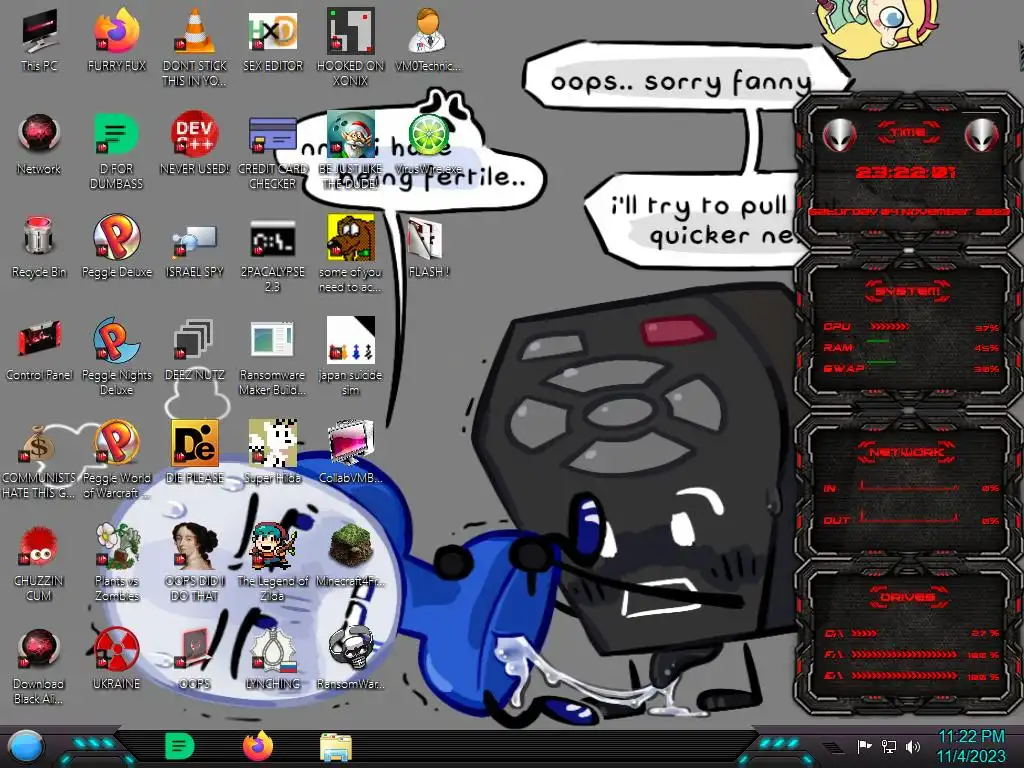Open the FURRY FUX Firefox shortcut

point(116,40)
